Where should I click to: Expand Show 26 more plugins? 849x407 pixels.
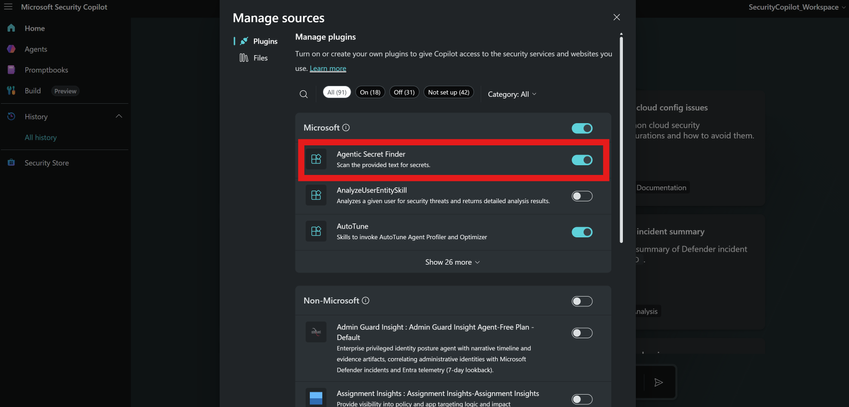pyautogui.click(x=452, y=262)
